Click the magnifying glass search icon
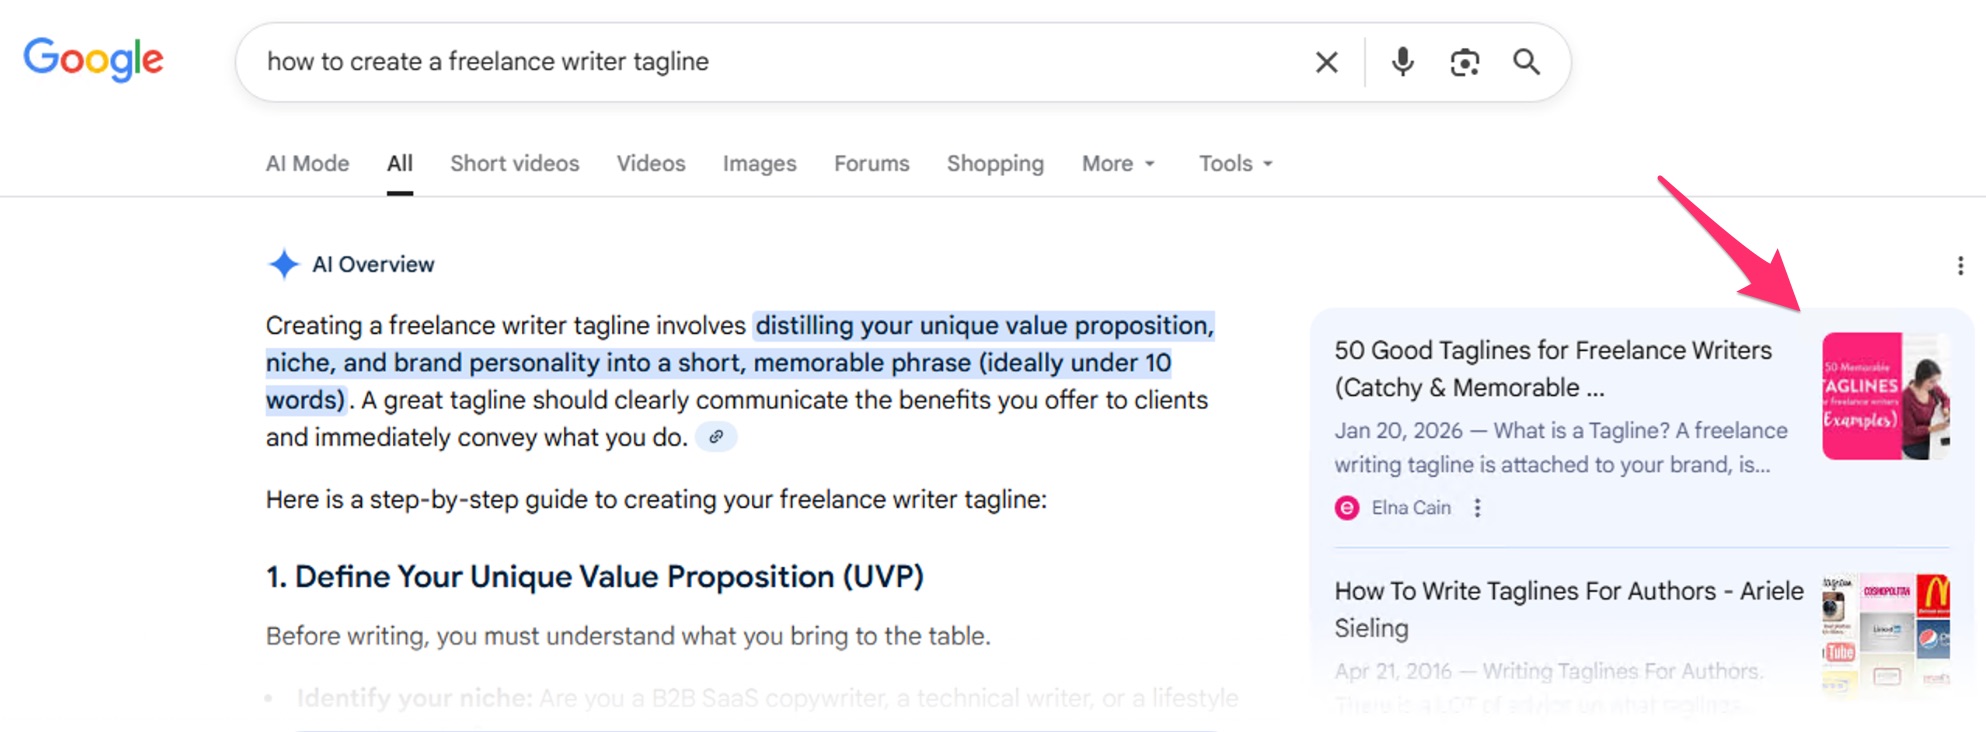 (1526, 62)
